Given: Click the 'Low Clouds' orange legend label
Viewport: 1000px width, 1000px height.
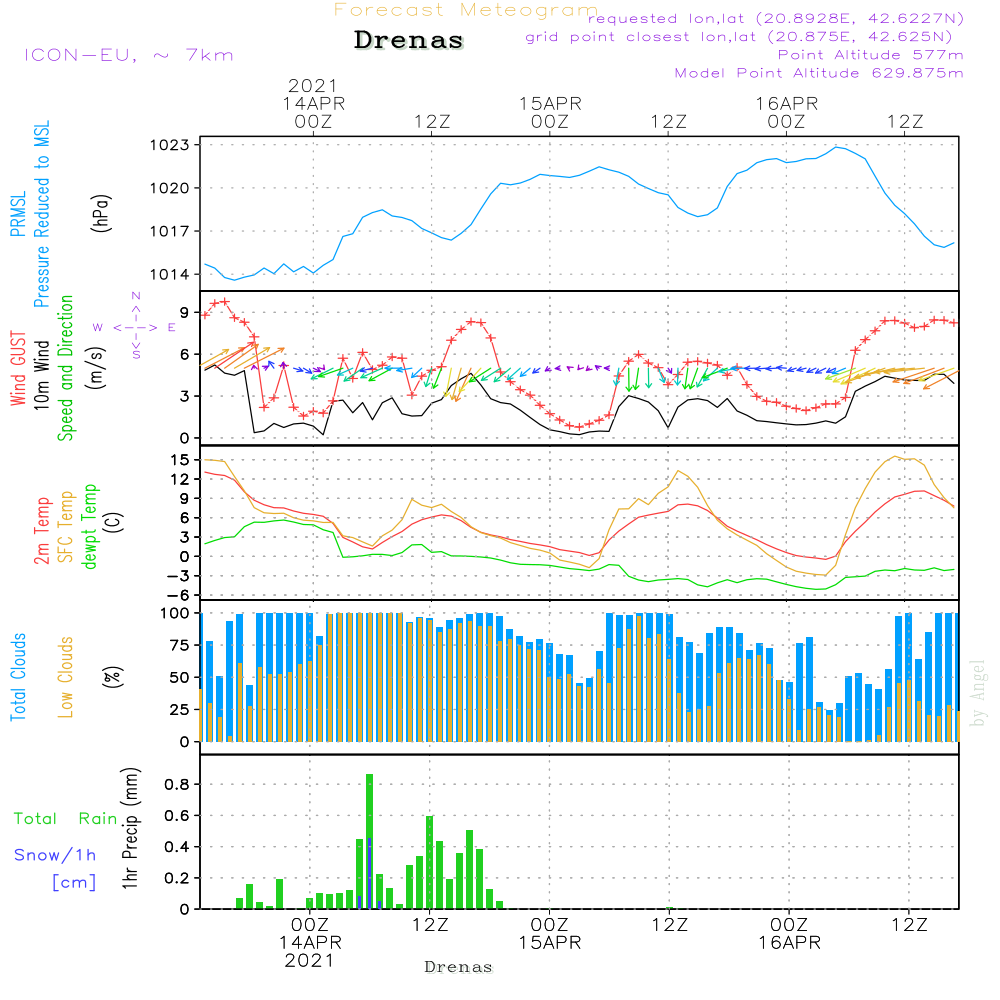Looking at the screenshot, I should 65,677.
